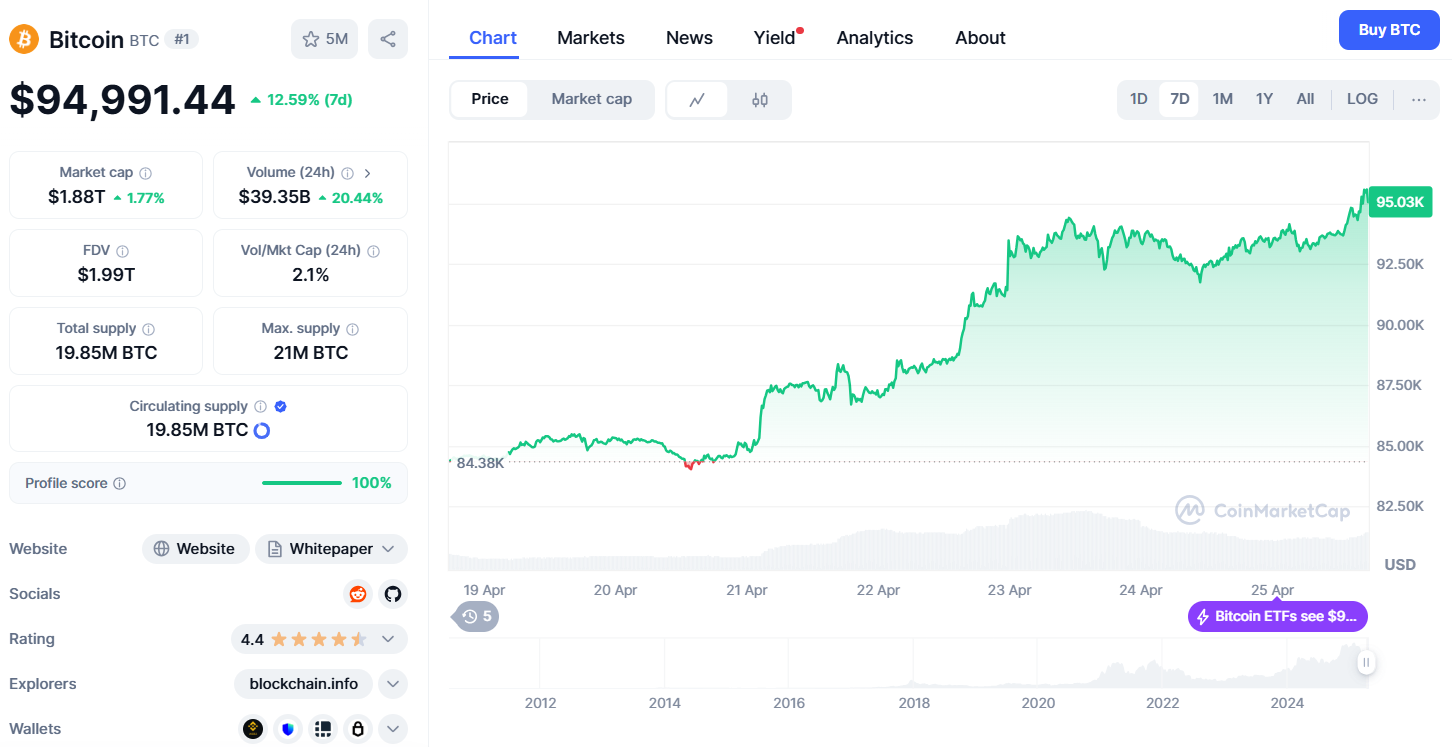This screenshot has height=747, width=1452.
Task: Click the FDV info icon
Action: pyautogui.click(x=122, y=251)
